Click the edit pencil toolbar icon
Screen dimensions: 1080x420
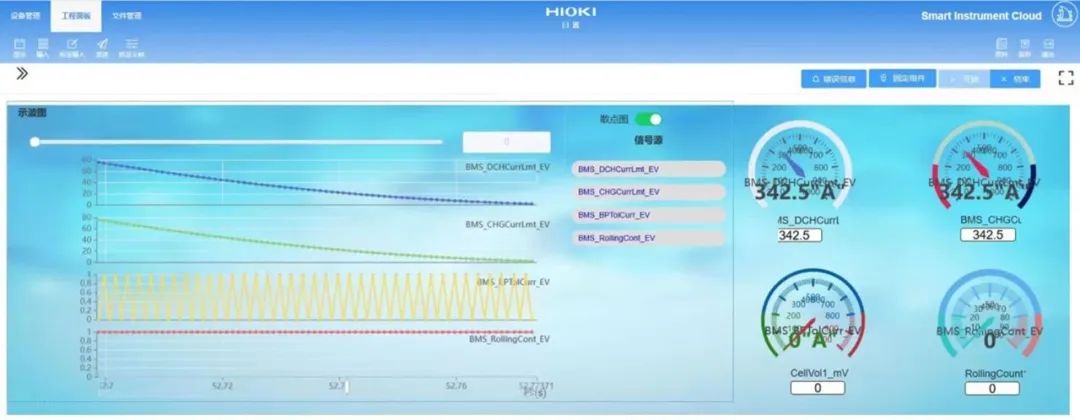pos(72,46)
